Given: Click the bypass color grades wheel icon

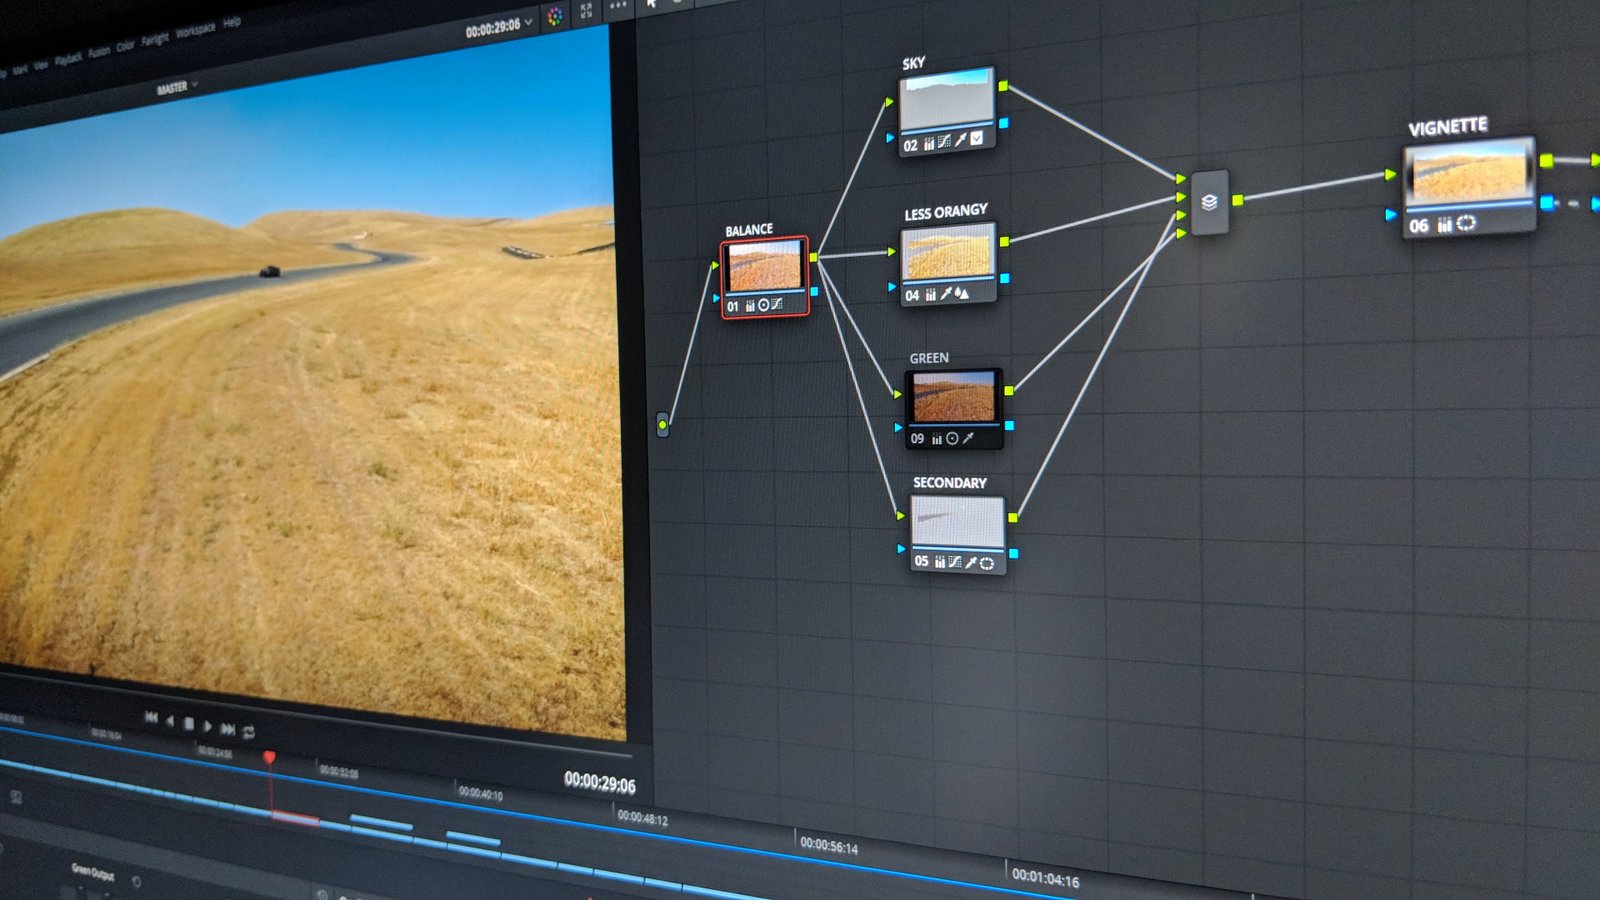Looking at the screenshot, I should pyautogui.click(x=556, y=17).
